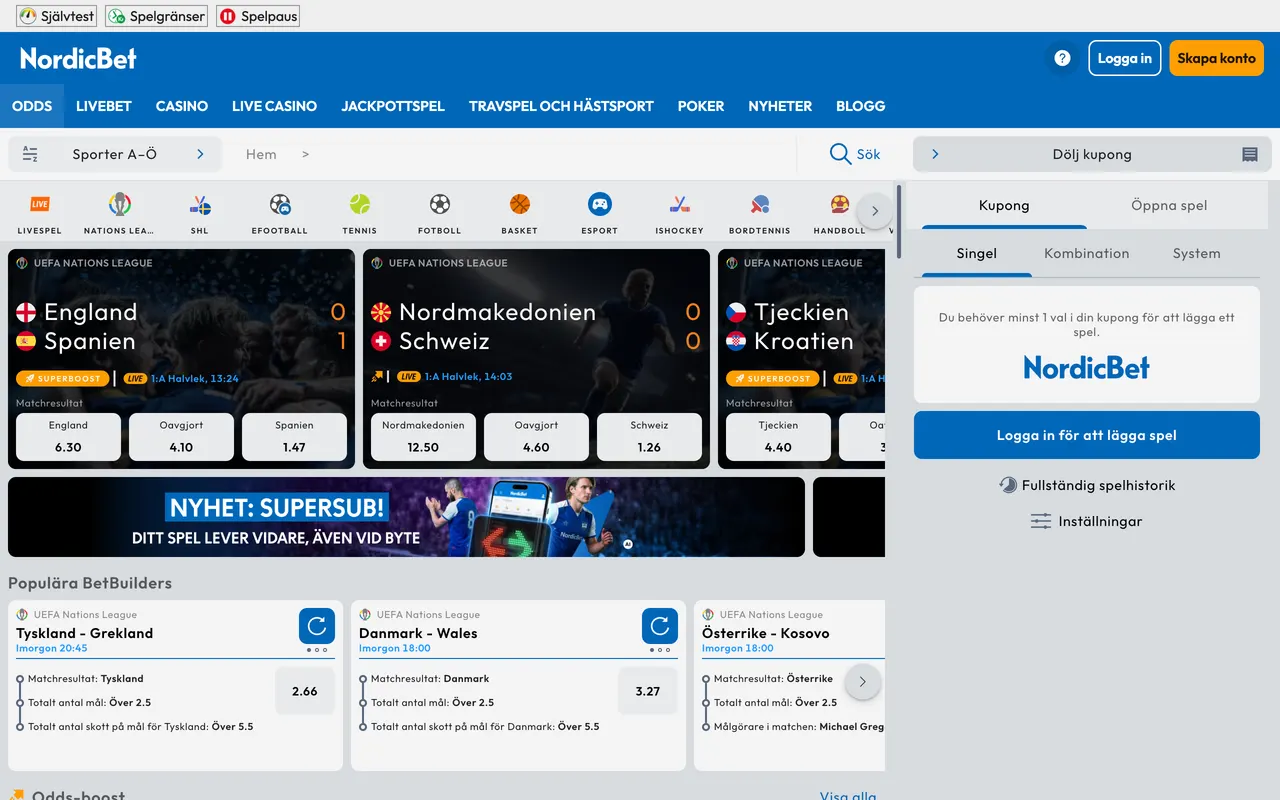Open Basket sport icon
This screenshot has width=1280, height=800.
520,214
